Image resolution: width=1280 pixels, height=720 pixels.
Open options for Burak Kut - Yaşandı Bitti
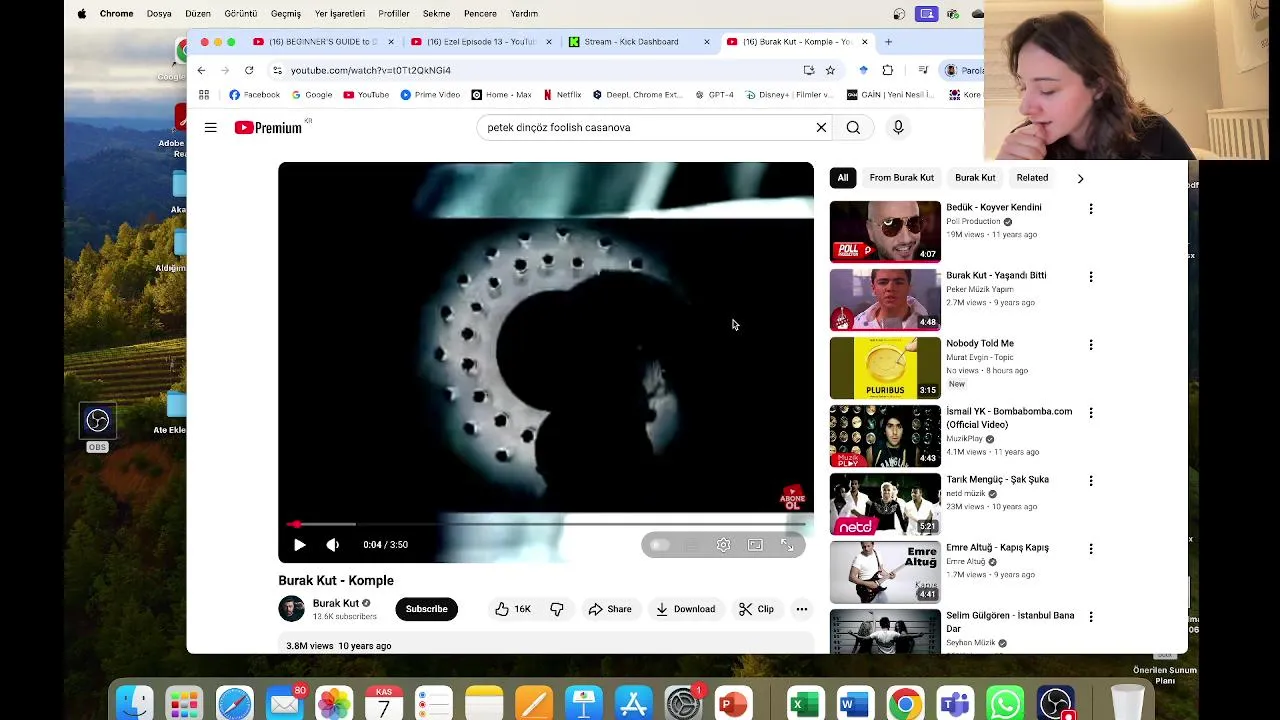1091,277
